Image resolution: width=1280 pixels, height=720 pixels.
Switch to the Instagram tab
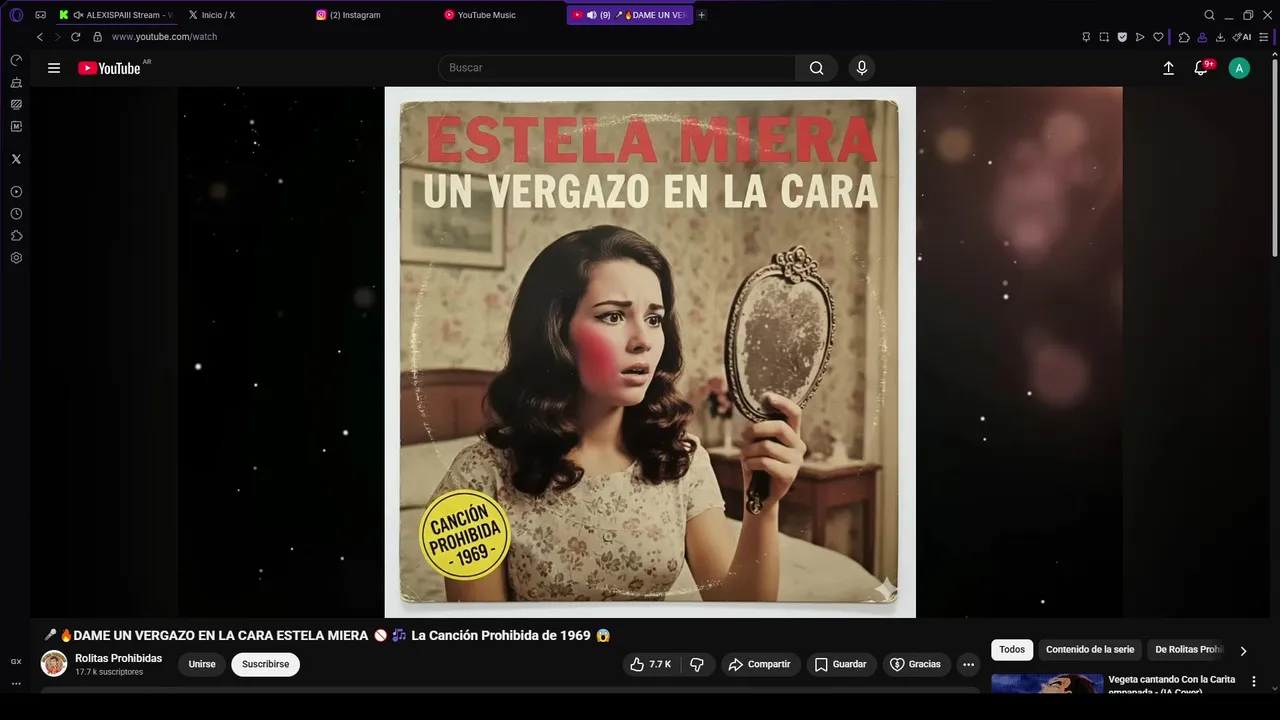click(x=350, y=15)
